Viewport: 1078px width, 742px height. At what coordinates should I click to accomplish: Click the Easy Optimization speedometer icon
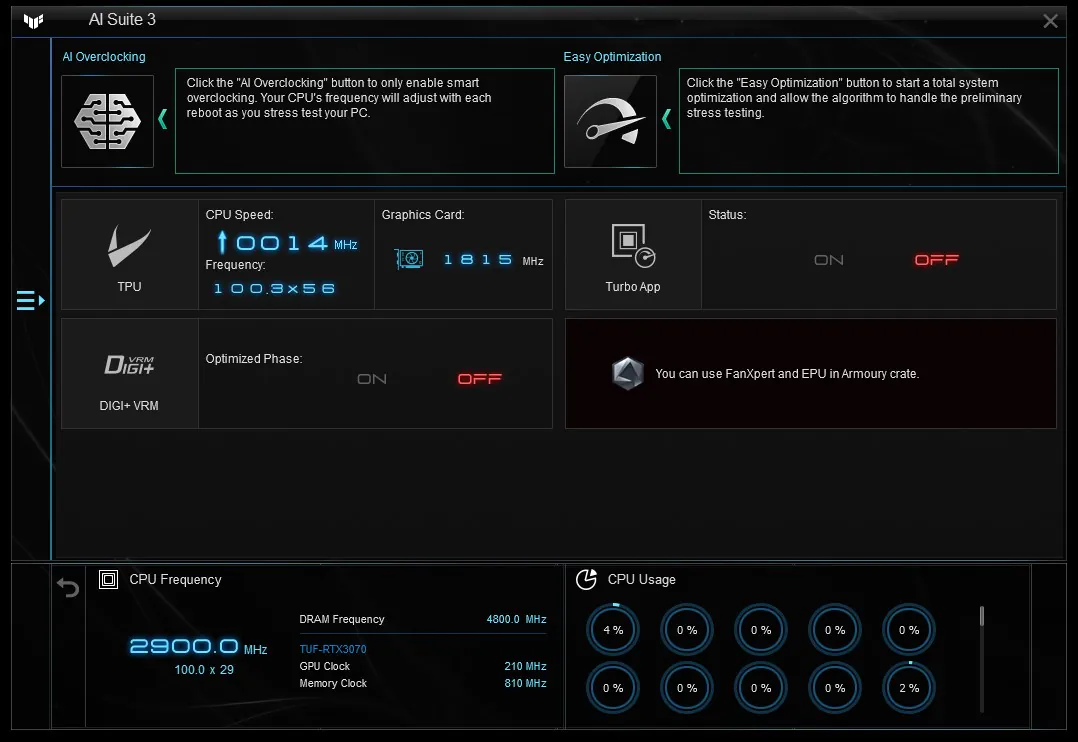pos(610,121)
